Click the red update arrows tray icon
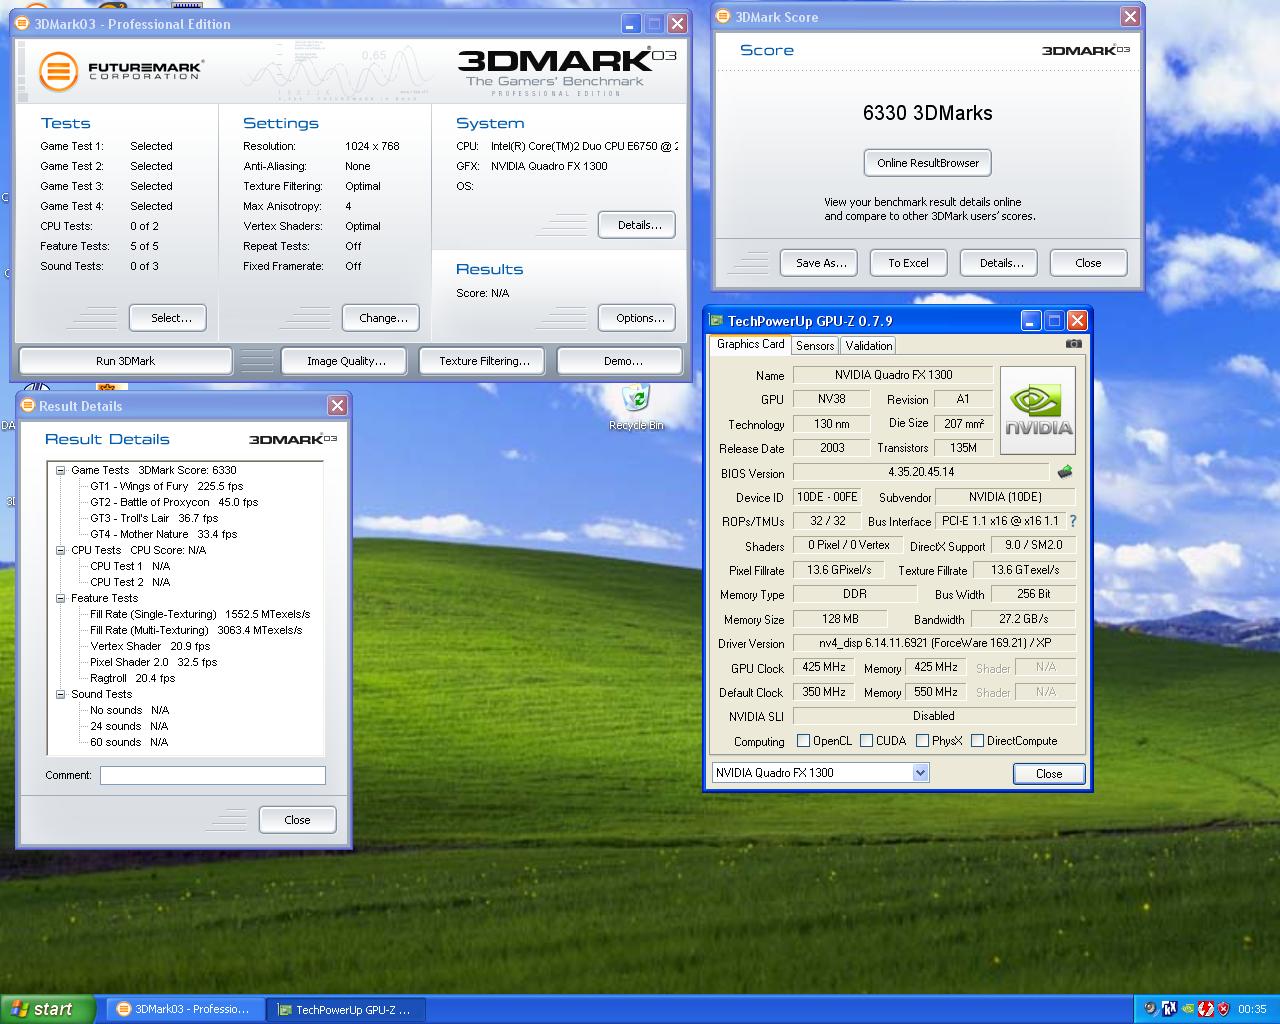1280x1024 pixels. (x=1205, y=1009)
